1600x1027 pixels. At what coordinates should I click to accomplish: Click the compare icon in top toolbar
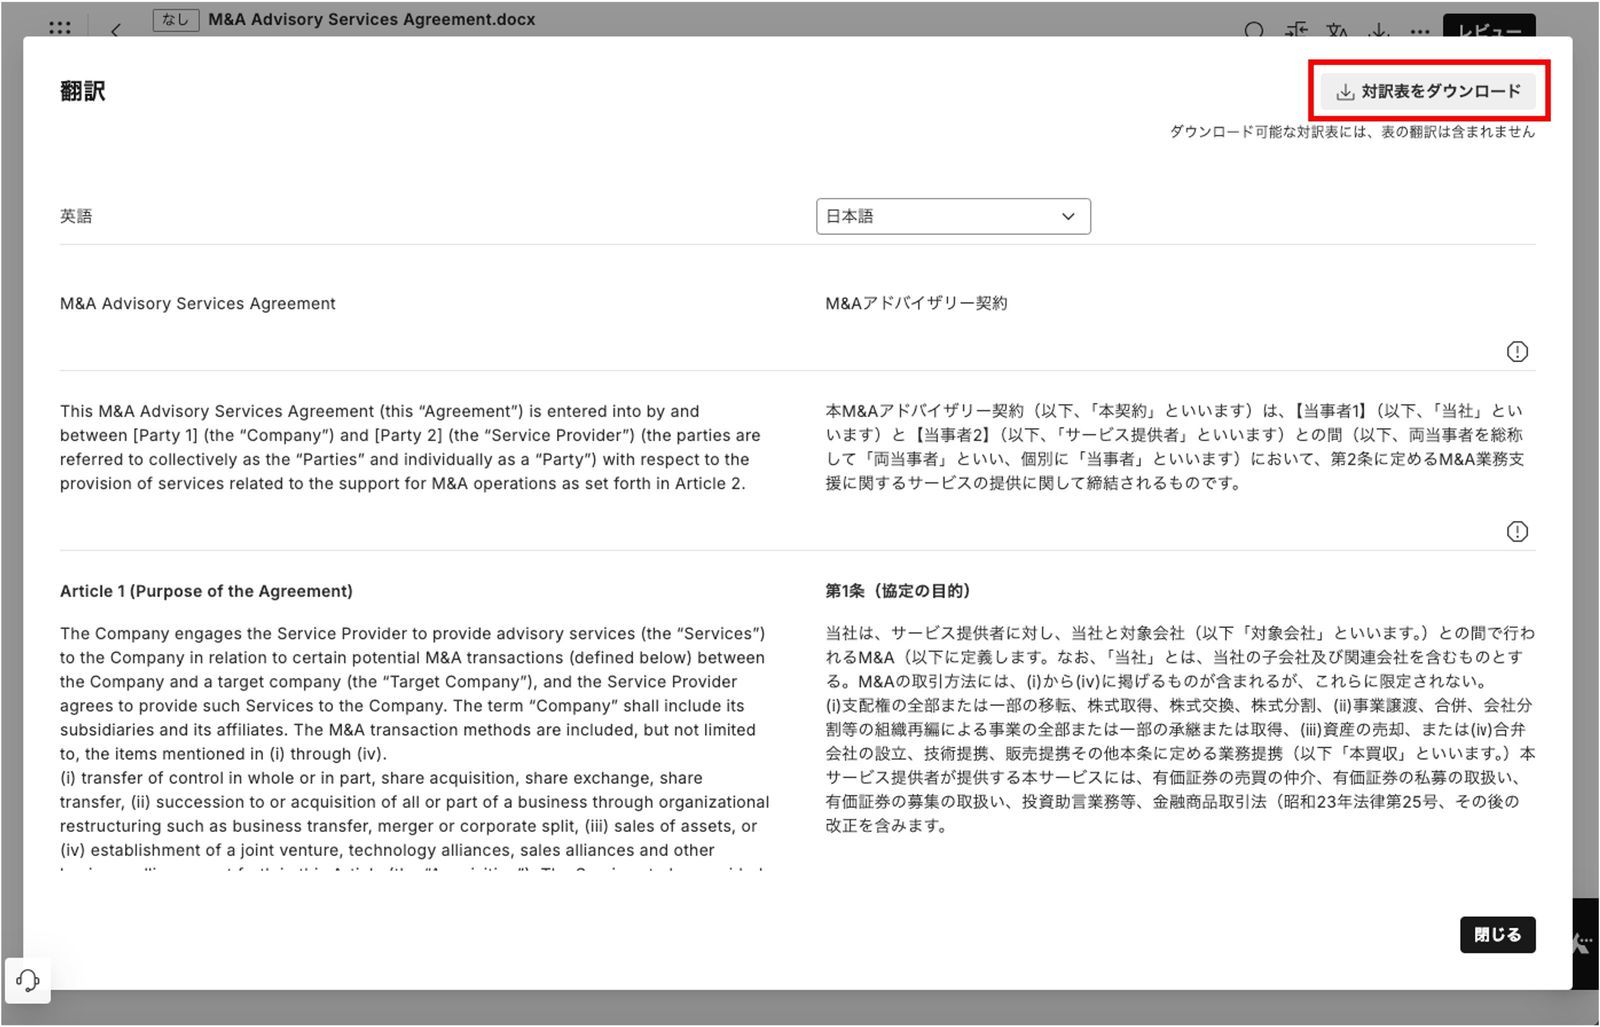coord(1297,30)
